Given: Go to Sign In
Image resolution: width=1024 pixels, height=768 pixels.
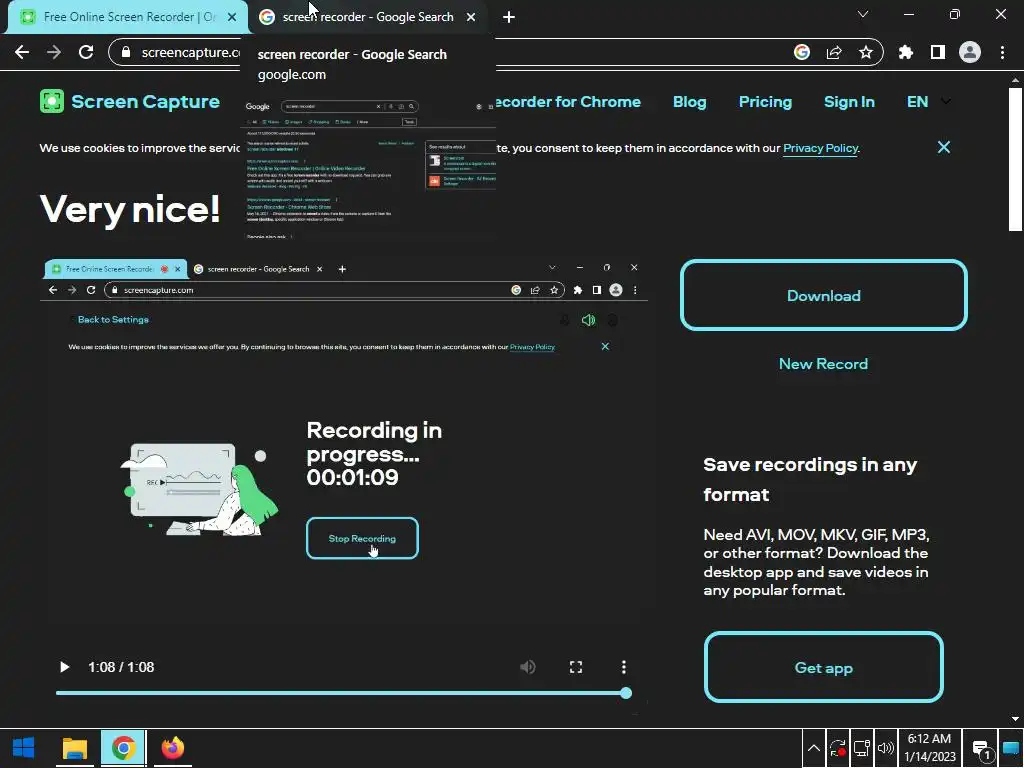Looking at the screenshot, I should tap(849, 102).
